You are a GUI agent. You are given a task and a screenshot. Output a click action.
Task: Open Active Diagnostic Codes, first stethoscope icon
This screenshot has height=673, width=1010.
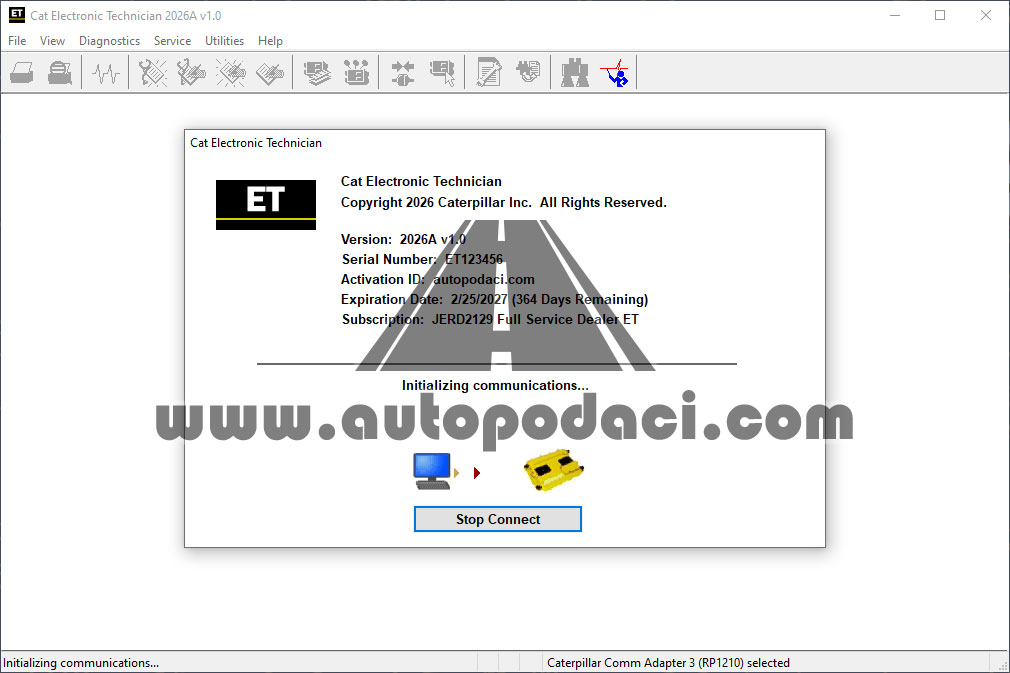click(153, 73)
